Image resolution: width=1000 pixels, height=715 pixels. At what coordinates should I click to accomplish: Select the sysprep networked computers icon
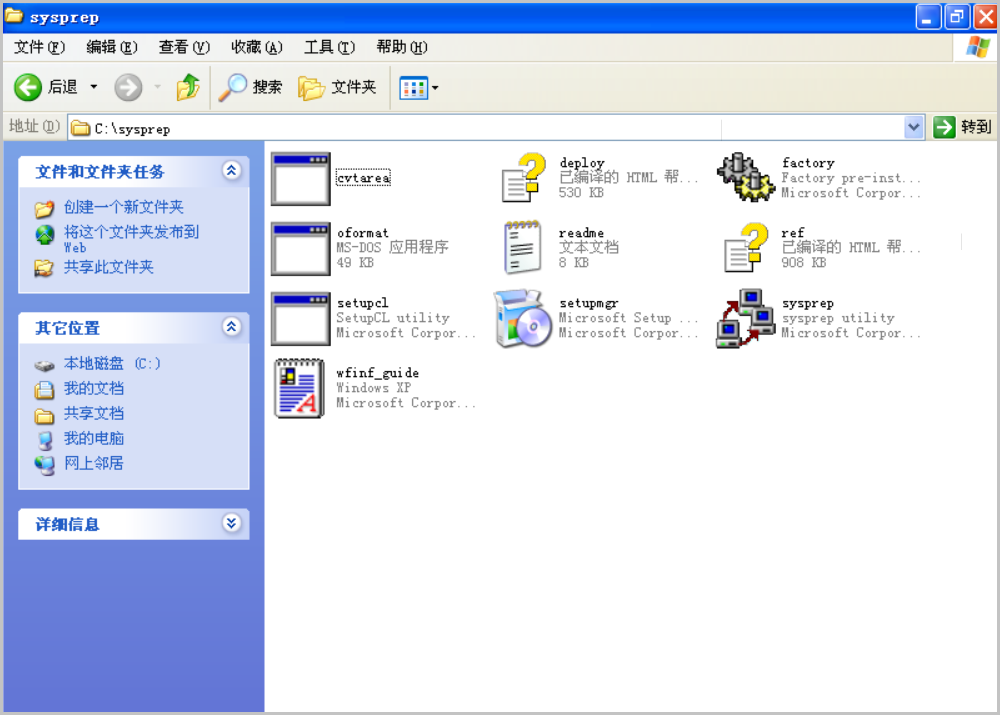746,318
